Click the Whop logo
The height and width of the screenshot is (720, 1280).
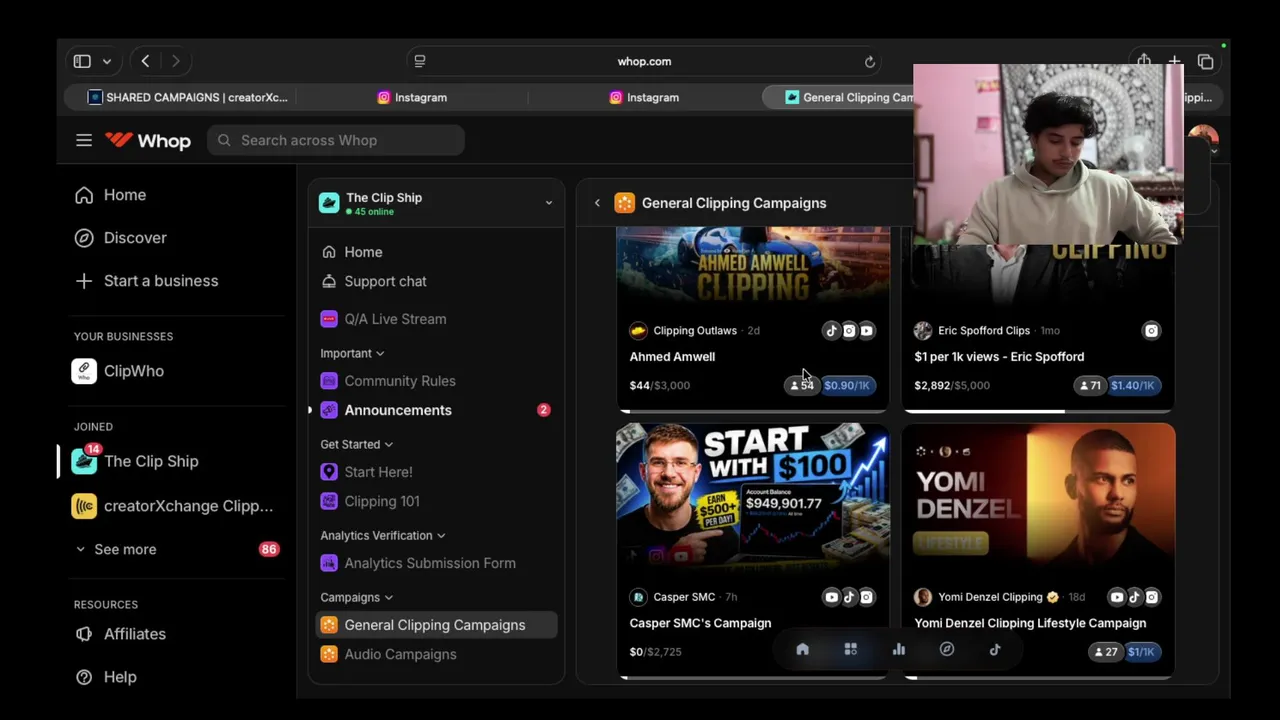click(x=148, y=140)
